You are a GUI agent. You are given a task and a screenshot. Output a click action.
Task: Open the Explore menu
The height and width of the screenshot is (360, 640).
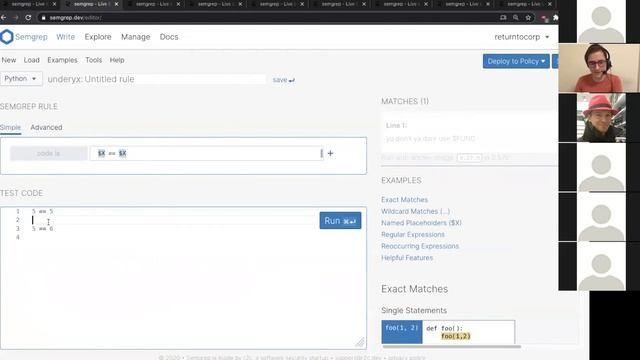[98, 37]
